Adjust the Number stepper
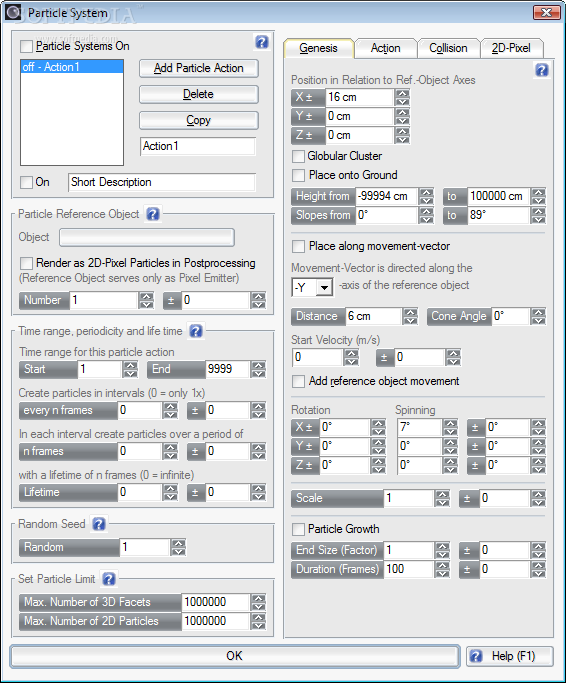 146,301
